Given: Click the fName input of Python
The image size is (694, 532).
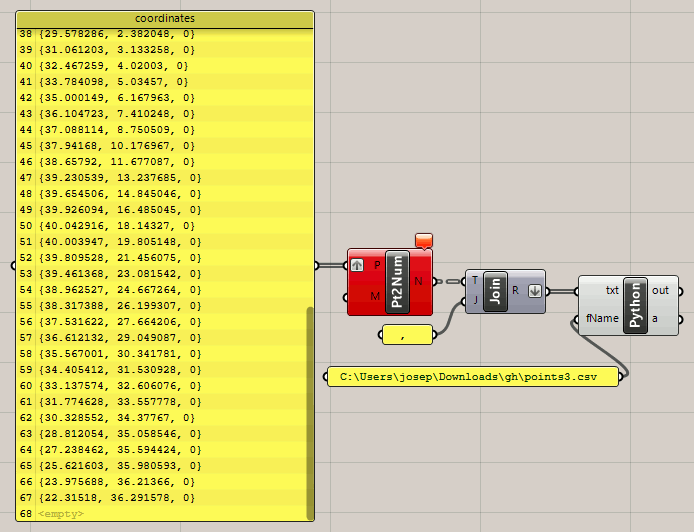Looking at the screenshot, I should pos(602,318).
